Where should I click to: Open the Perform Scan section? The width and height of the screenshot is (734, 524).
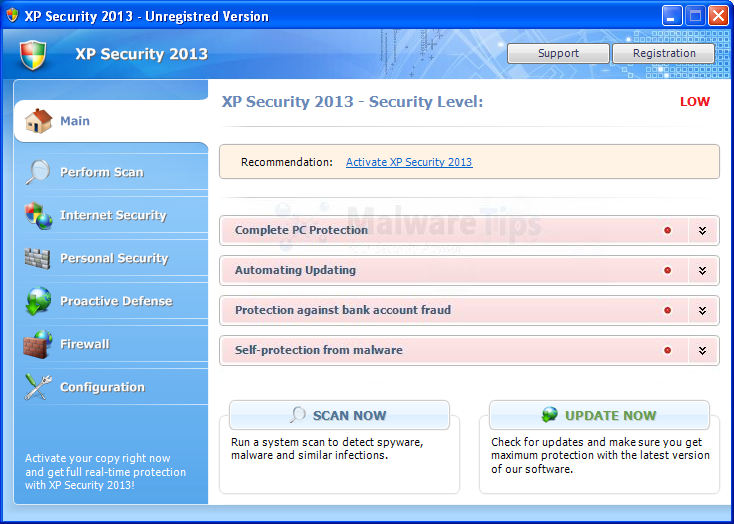[x=111, y=172]
